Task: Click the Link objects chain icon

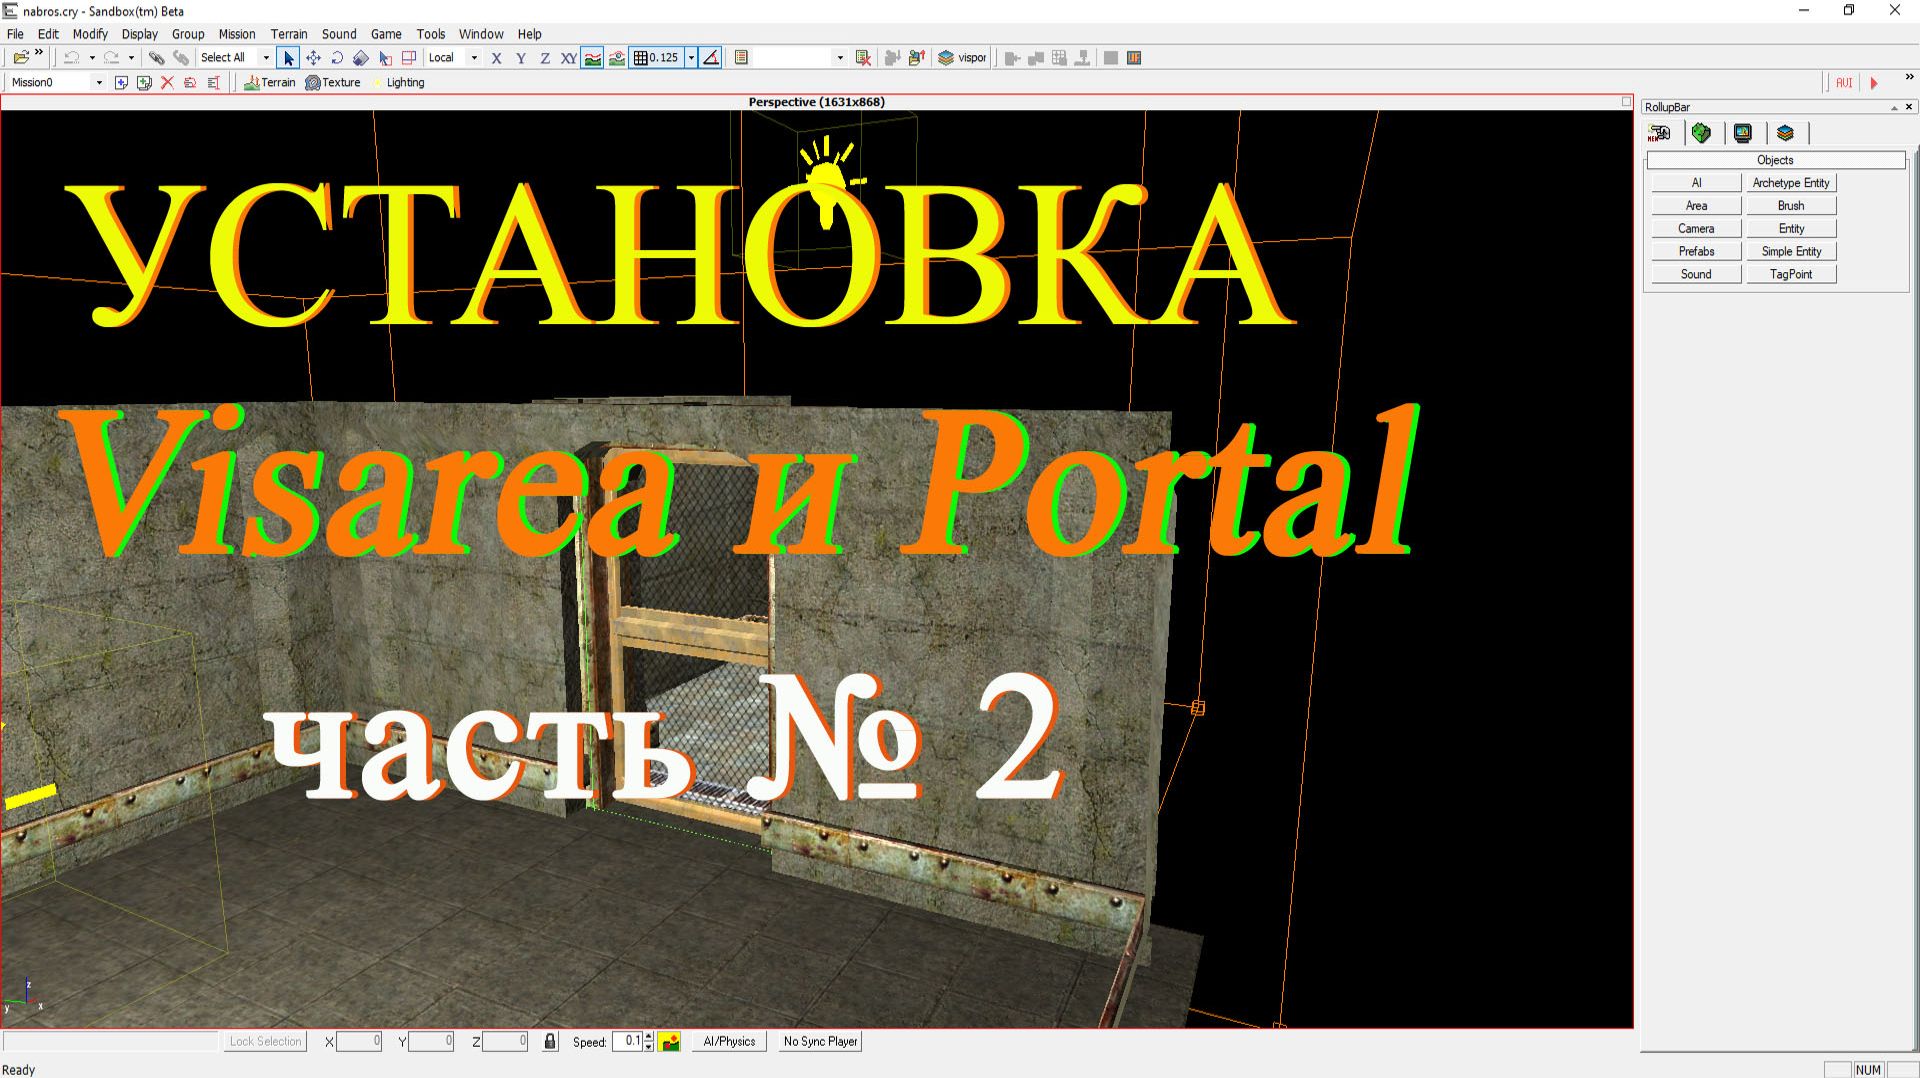Action: 157,58
